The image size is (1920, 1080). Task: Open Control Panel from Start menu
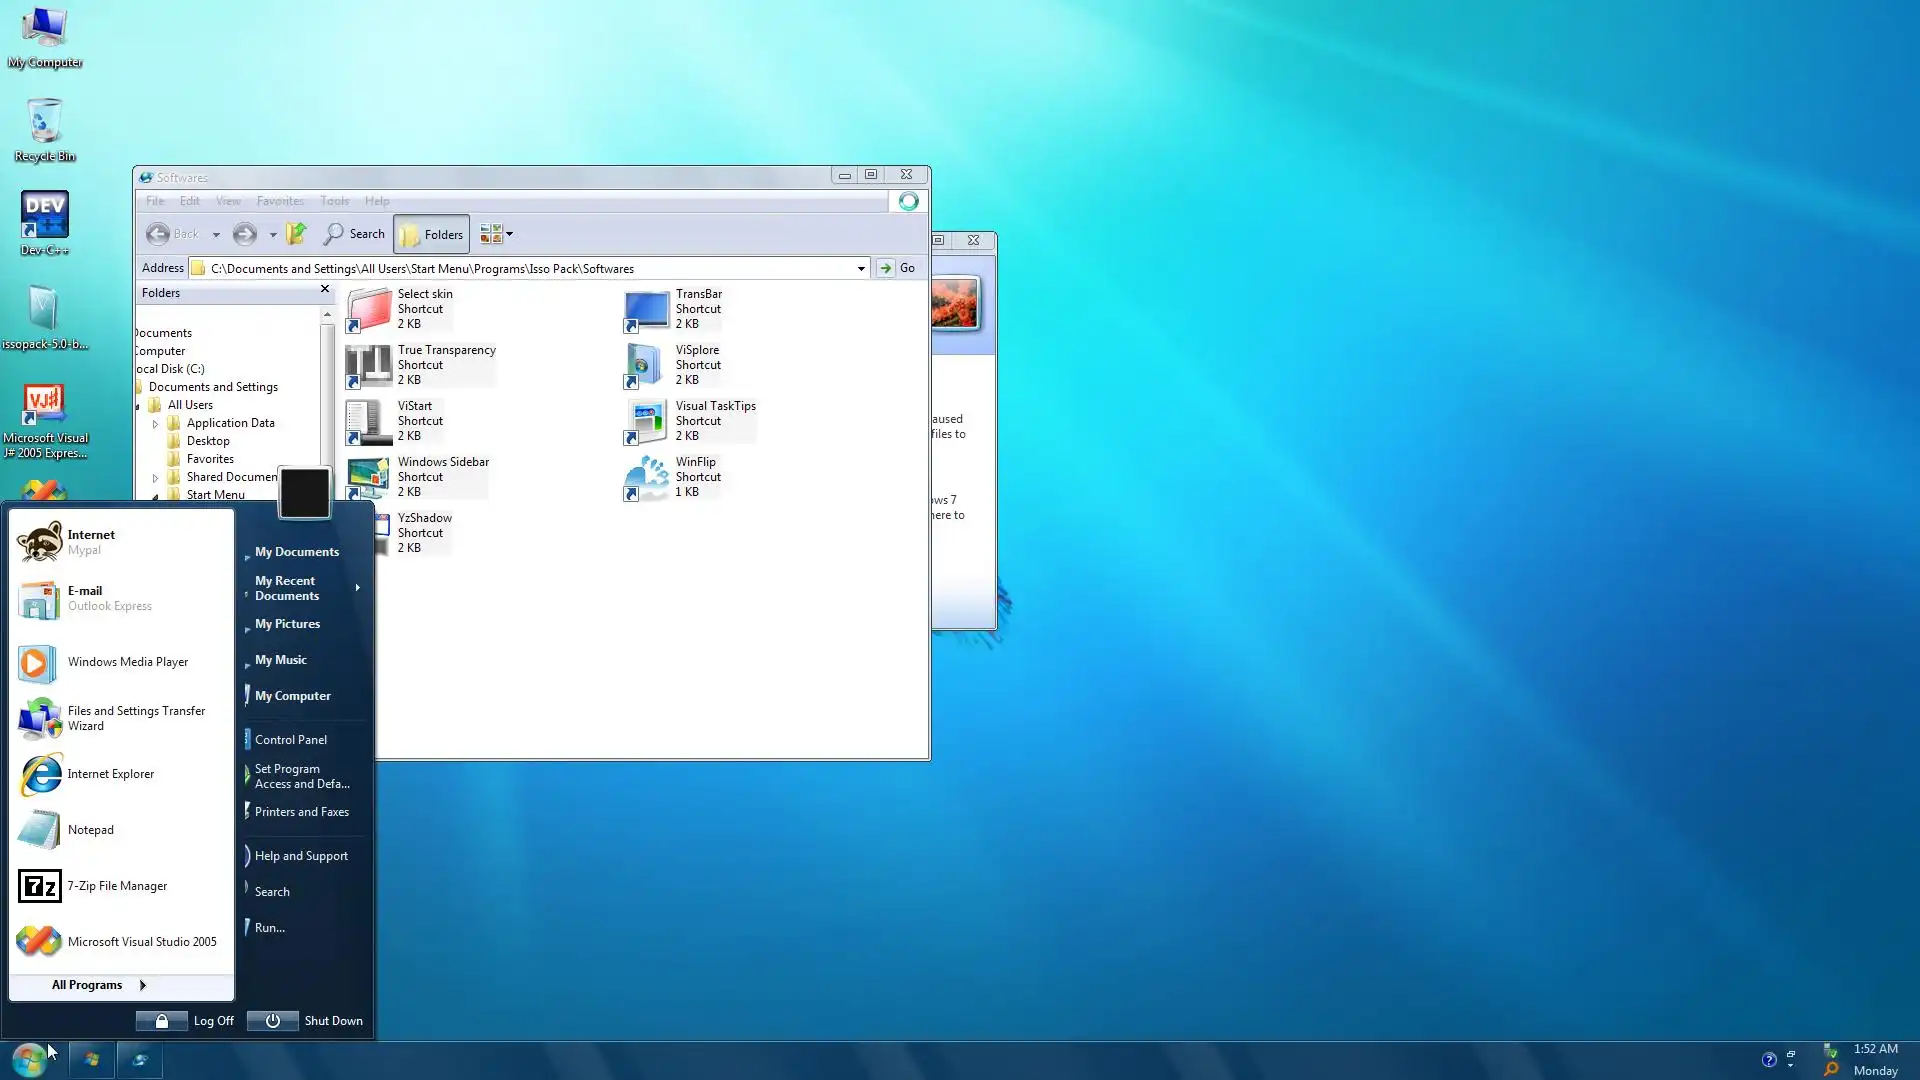pyautogui.click(x=290, y=740)
